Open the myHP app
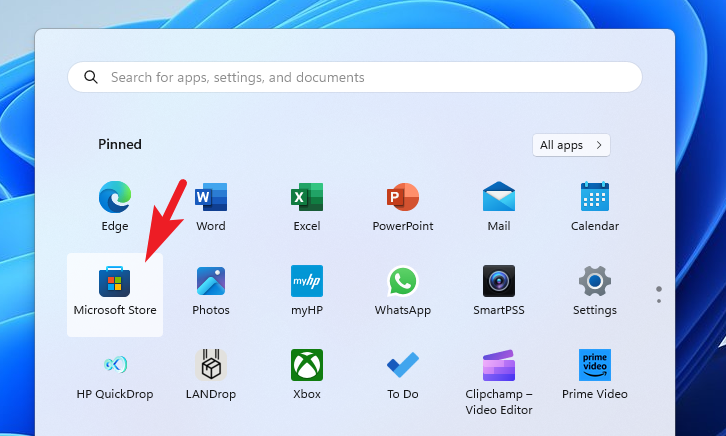The image size is (726, 436). tap(307, 291)
